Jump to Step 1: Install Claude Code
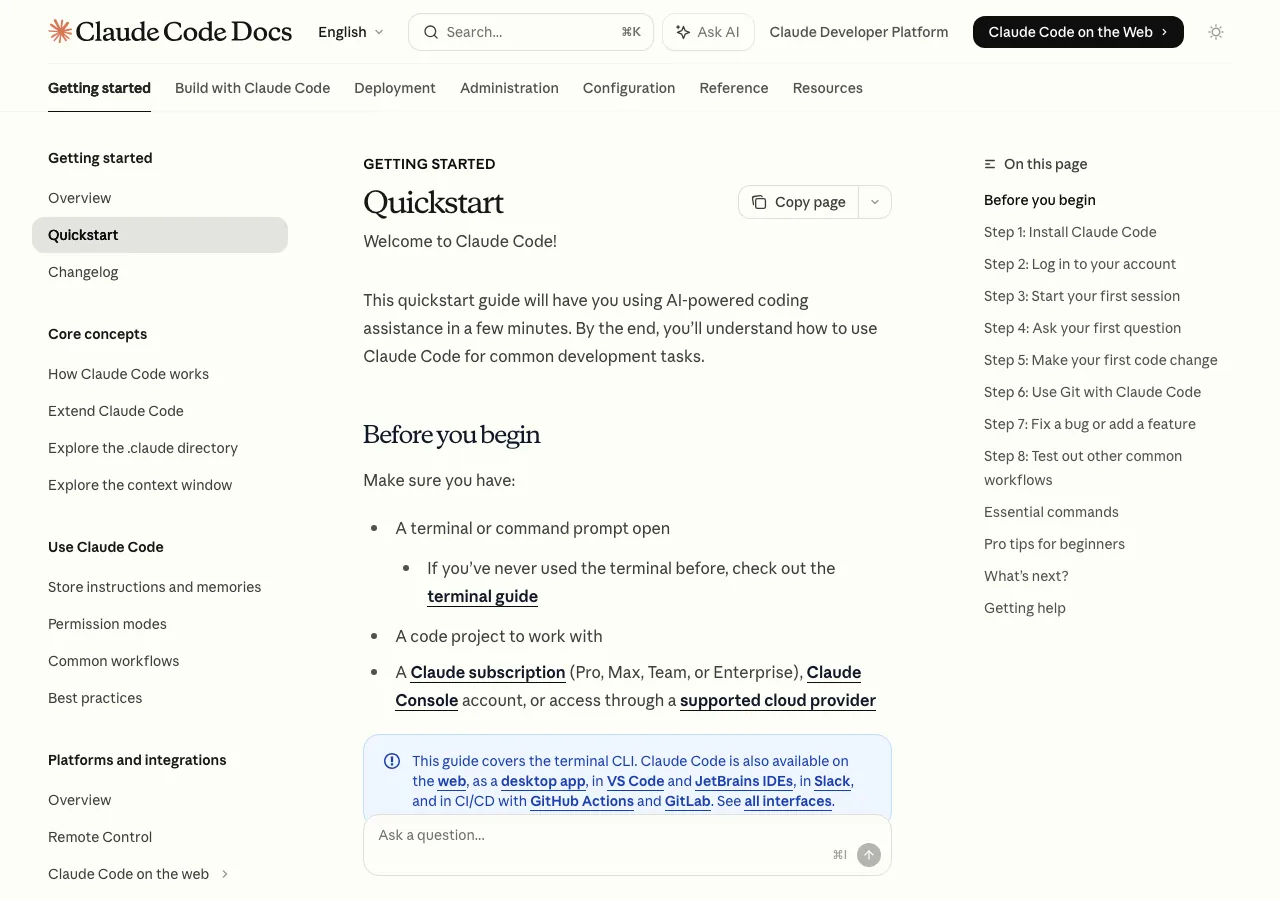Viewport: 1280px width, 900px height. (1070, 232)
